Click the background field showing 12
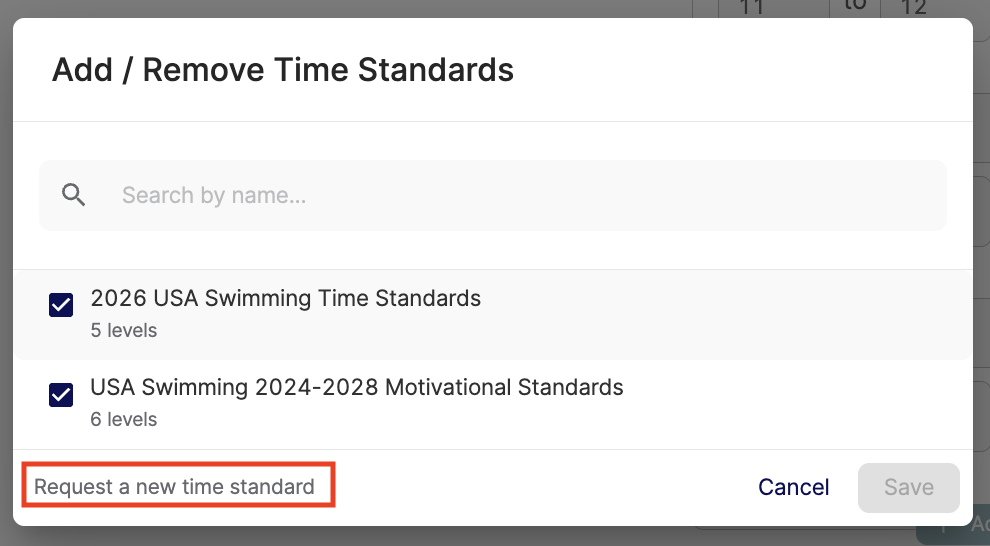The width and height of the screenshot is (990, 546). [x=914, y=9]
